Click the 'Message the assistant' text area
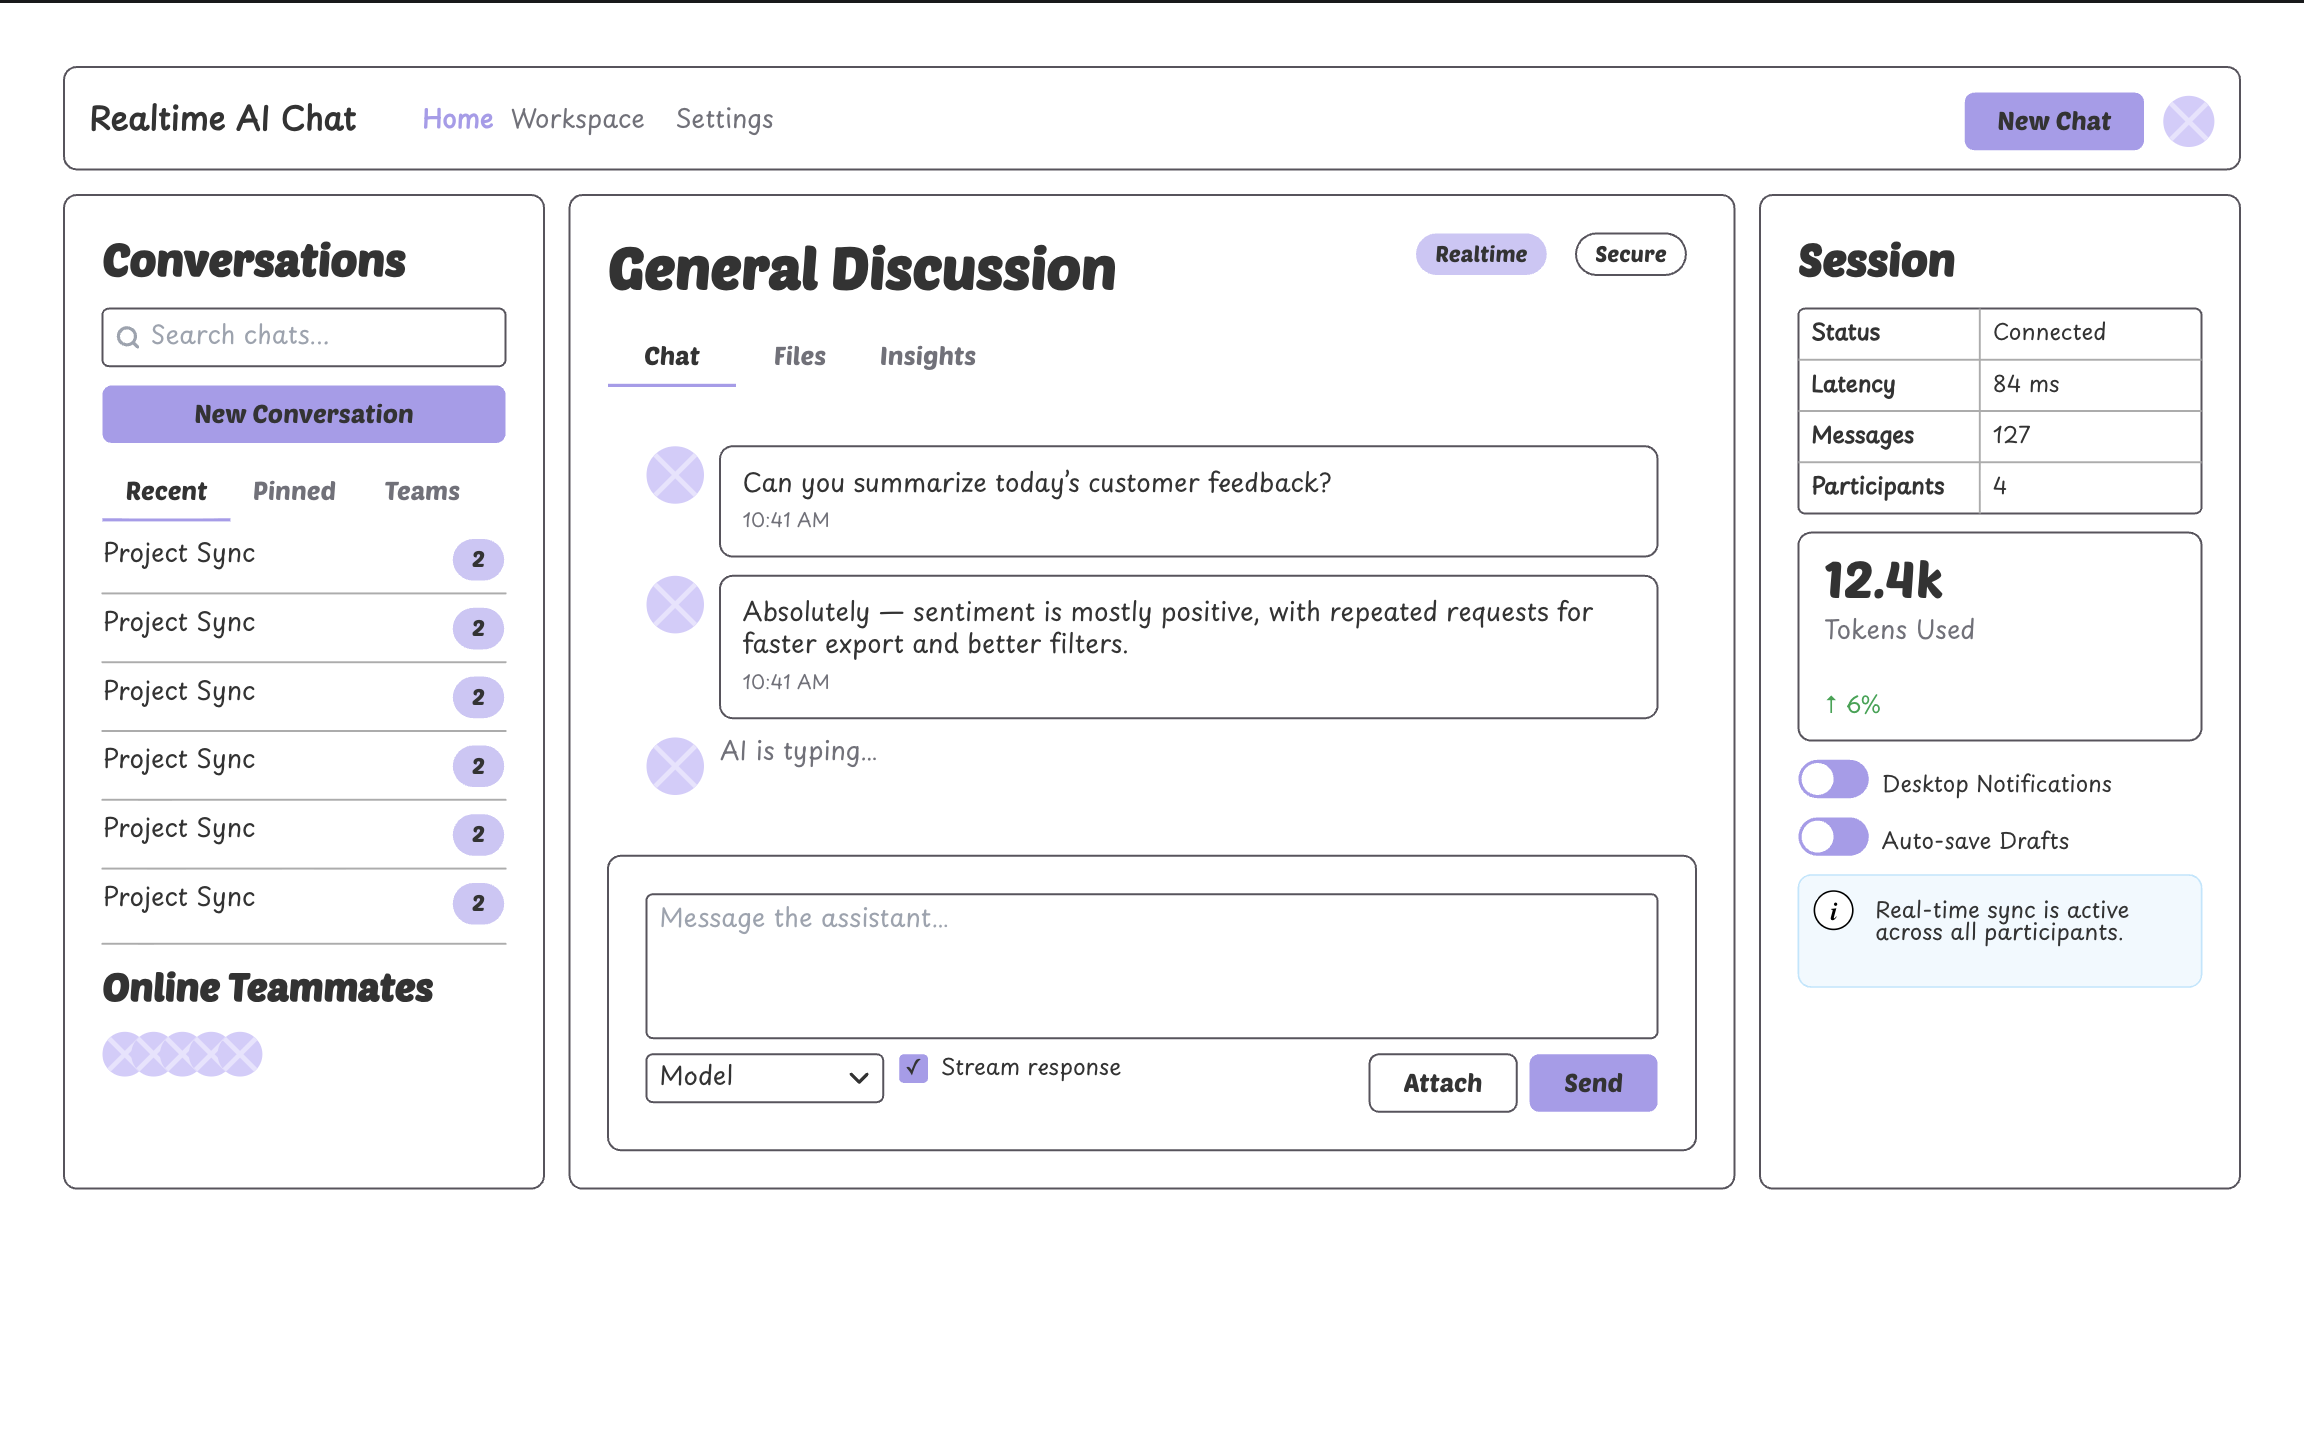This screenshot has width=2304, height=1438. tap(1151, 966)
